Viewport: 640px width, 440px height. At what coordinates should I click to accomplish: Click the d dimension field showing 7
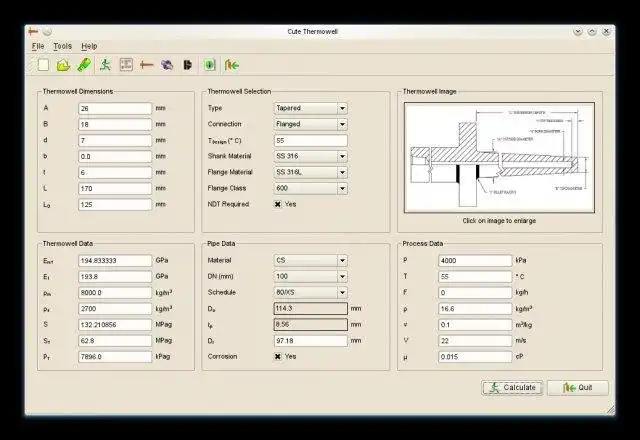point(115,140)
